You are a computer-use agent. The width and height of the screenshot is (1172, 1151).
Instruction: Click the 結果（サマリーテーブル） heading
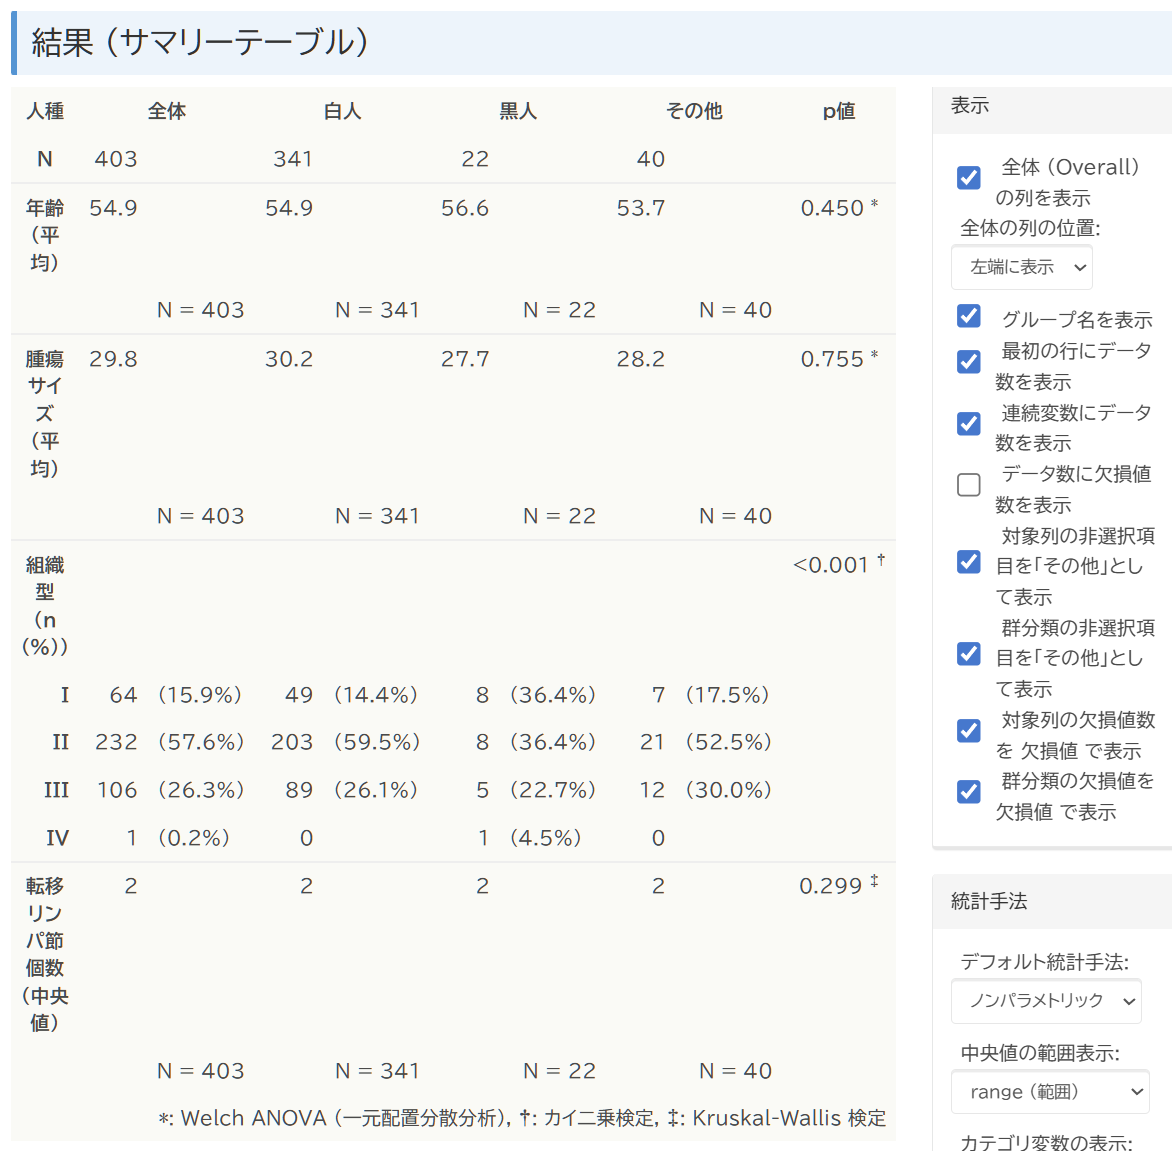click(200, 42)
